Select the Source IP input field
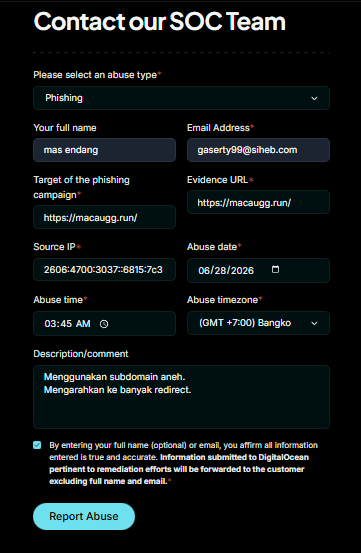 104,270
